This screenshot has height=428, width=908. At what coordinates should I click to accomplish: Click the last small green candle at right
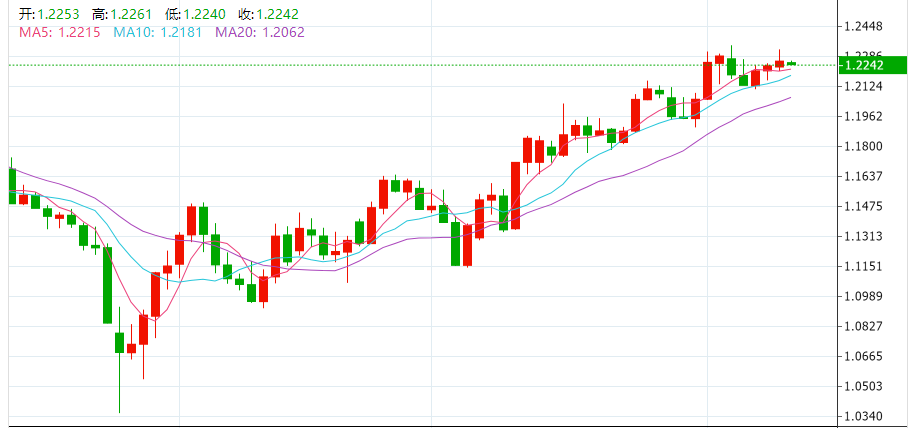click(792, 63)
